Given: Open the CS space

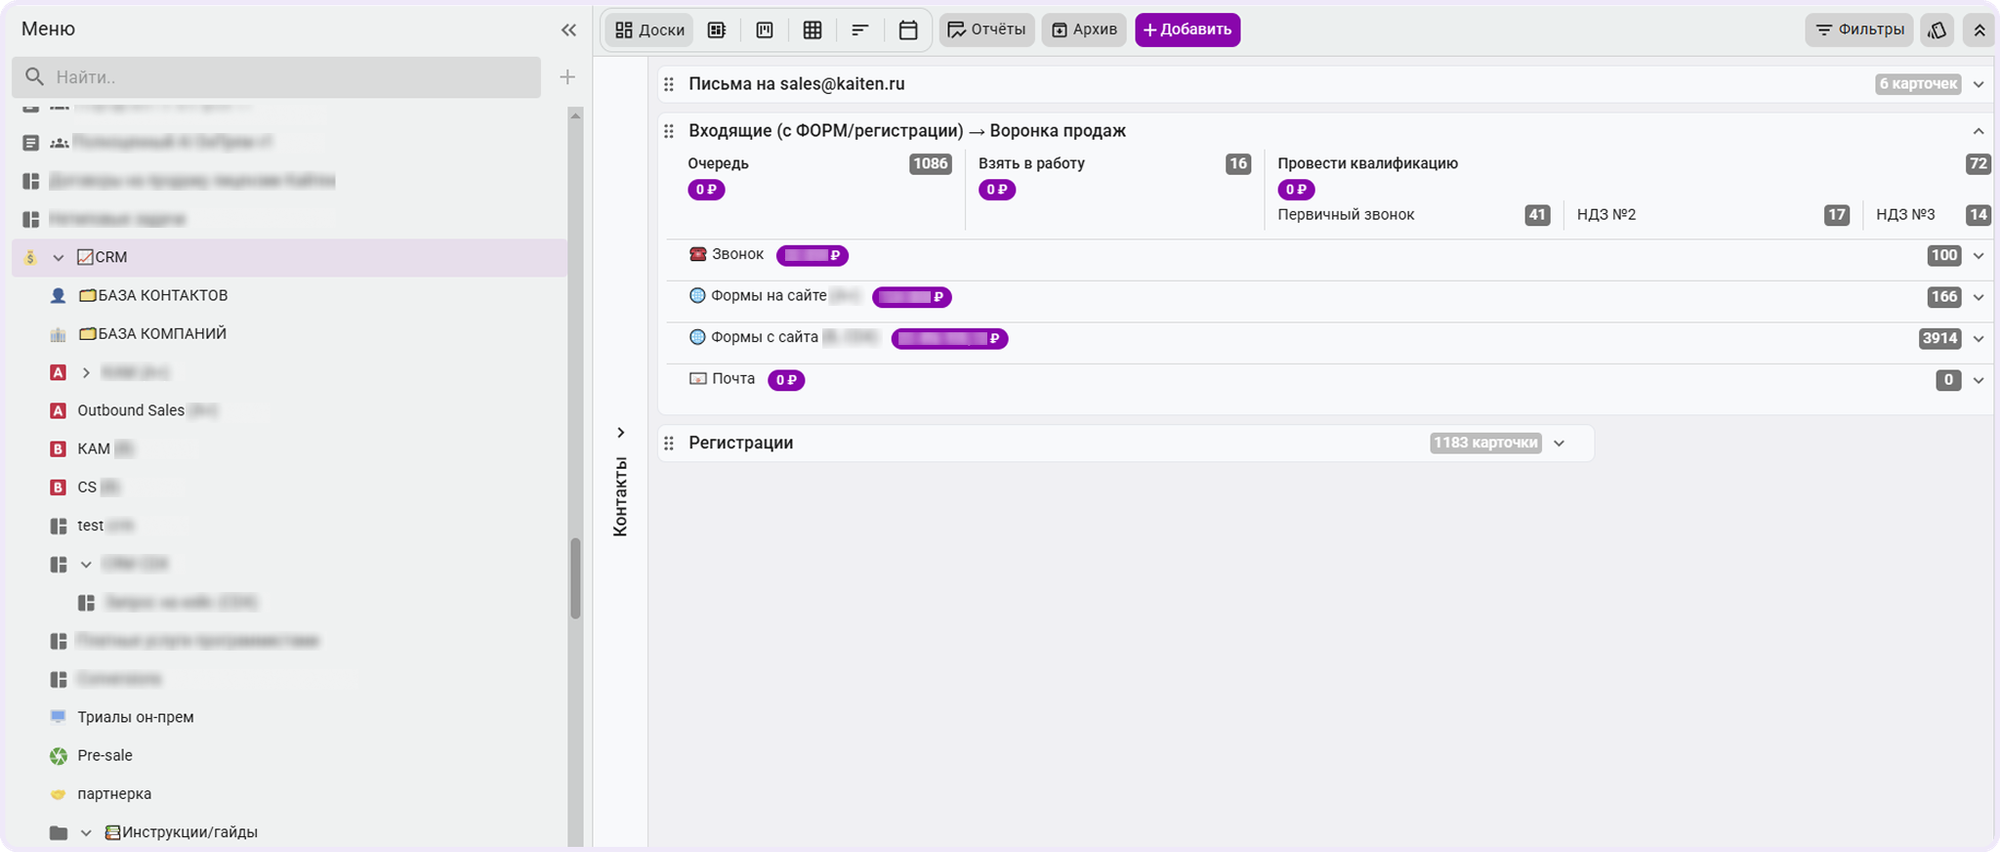Looking at the screenshot, I should (x=87, y=487).
